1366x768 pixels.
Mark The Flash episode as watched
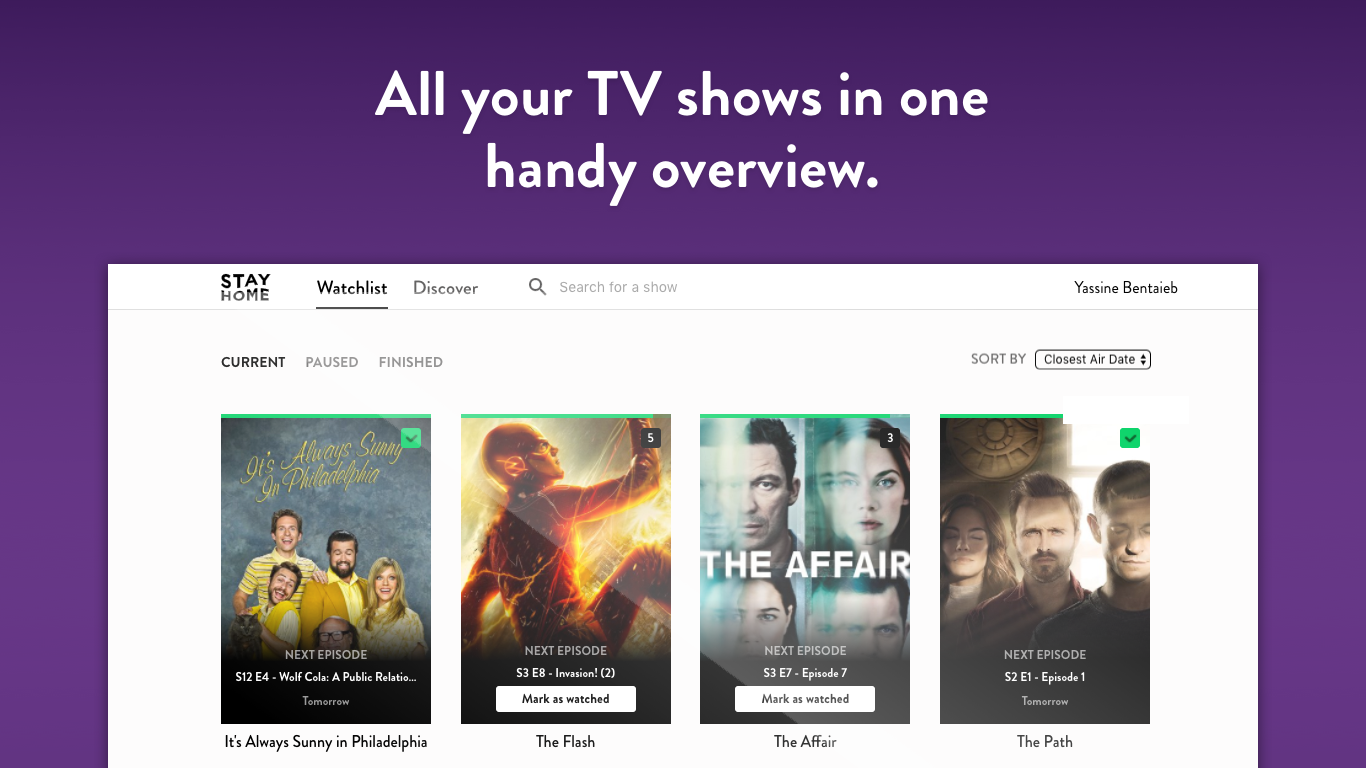click(566, 699)
